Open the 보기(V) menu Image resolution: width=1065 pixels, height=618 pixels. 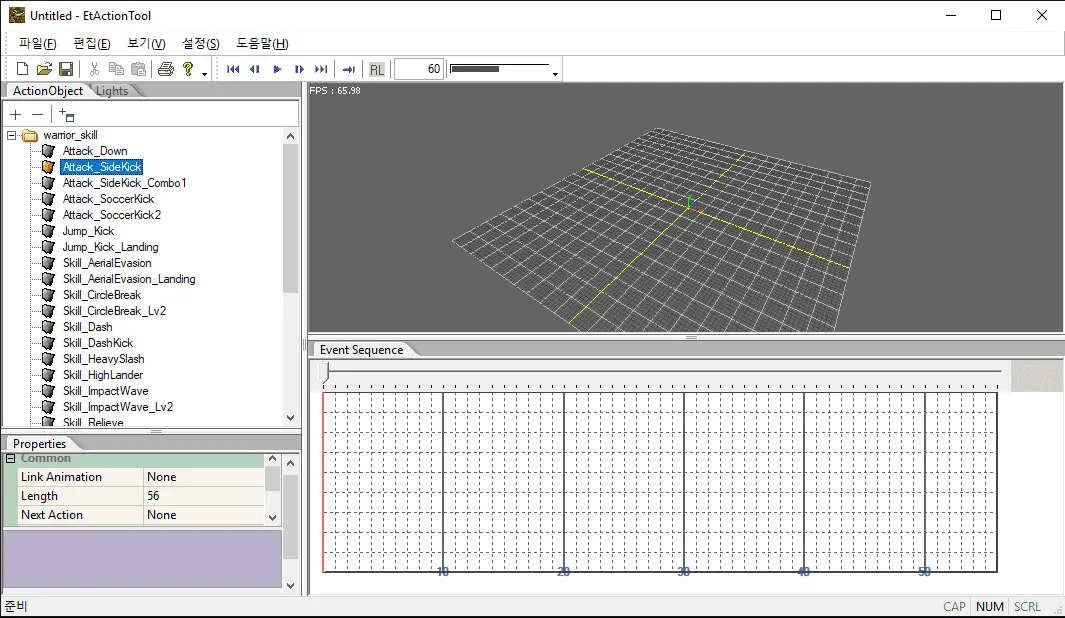pos(146,43)
